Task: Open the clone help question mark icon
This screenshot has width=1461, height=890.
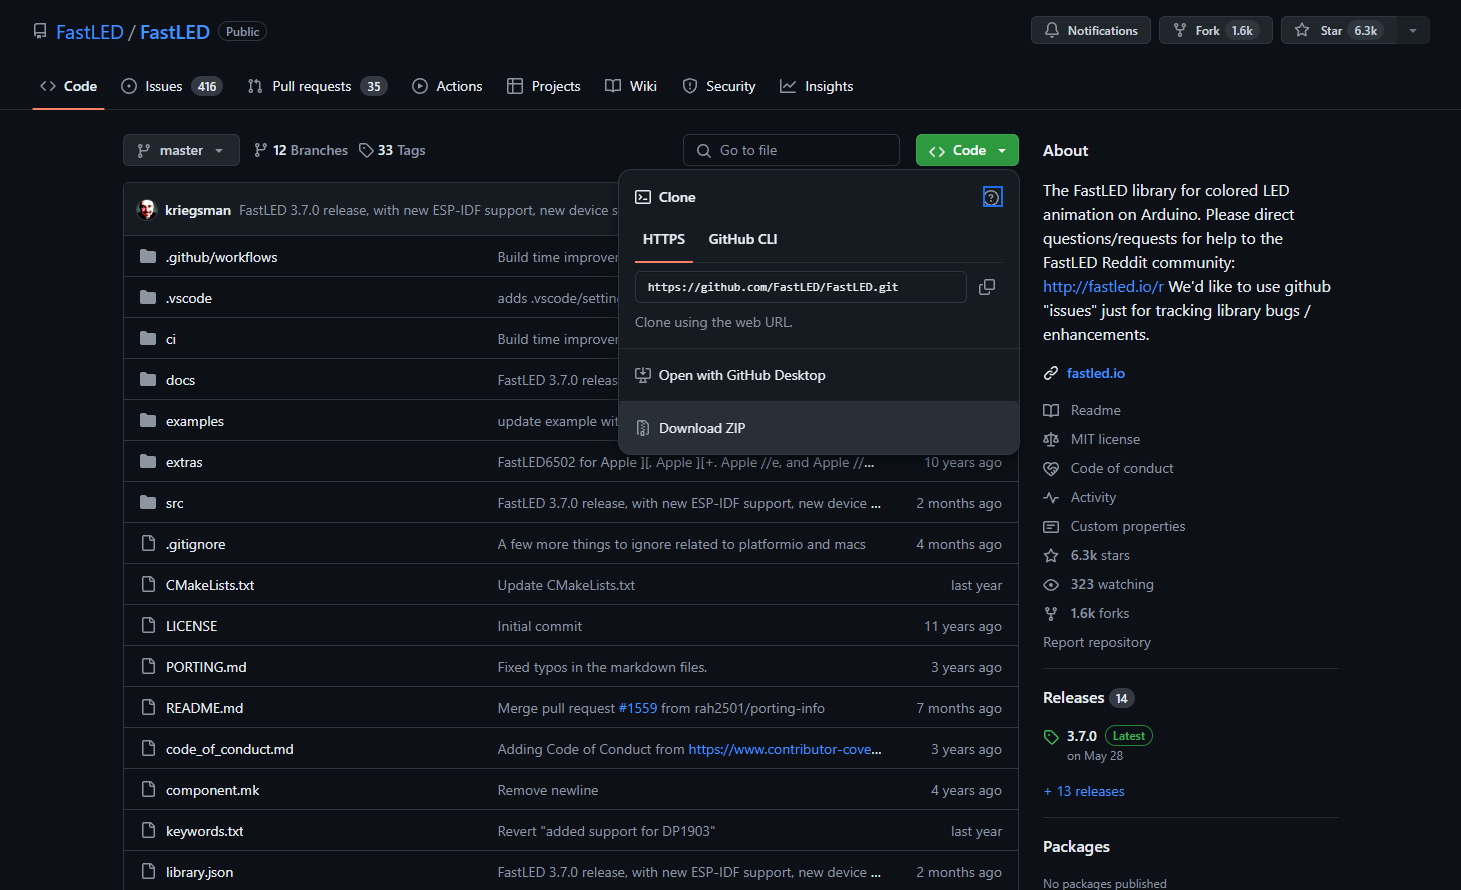Action: point(993,197)
